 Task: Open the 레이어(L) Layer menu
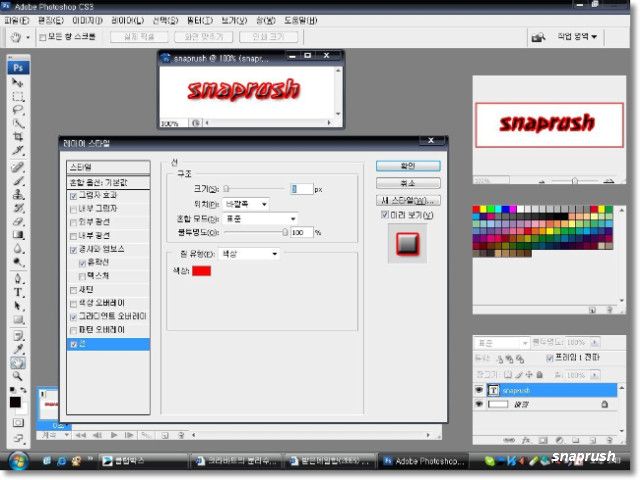[127, 20]
